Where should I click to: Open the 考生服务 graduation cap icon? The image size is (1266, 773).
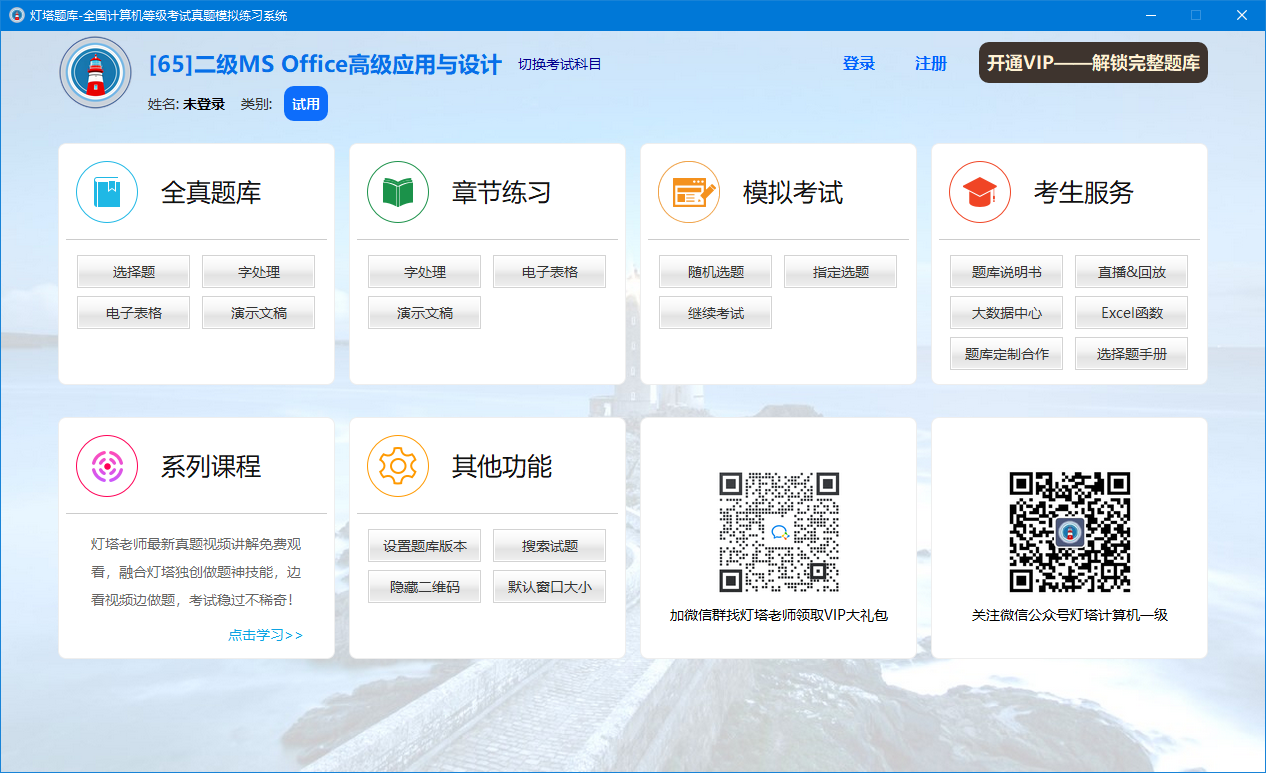[x=979, y=192]
